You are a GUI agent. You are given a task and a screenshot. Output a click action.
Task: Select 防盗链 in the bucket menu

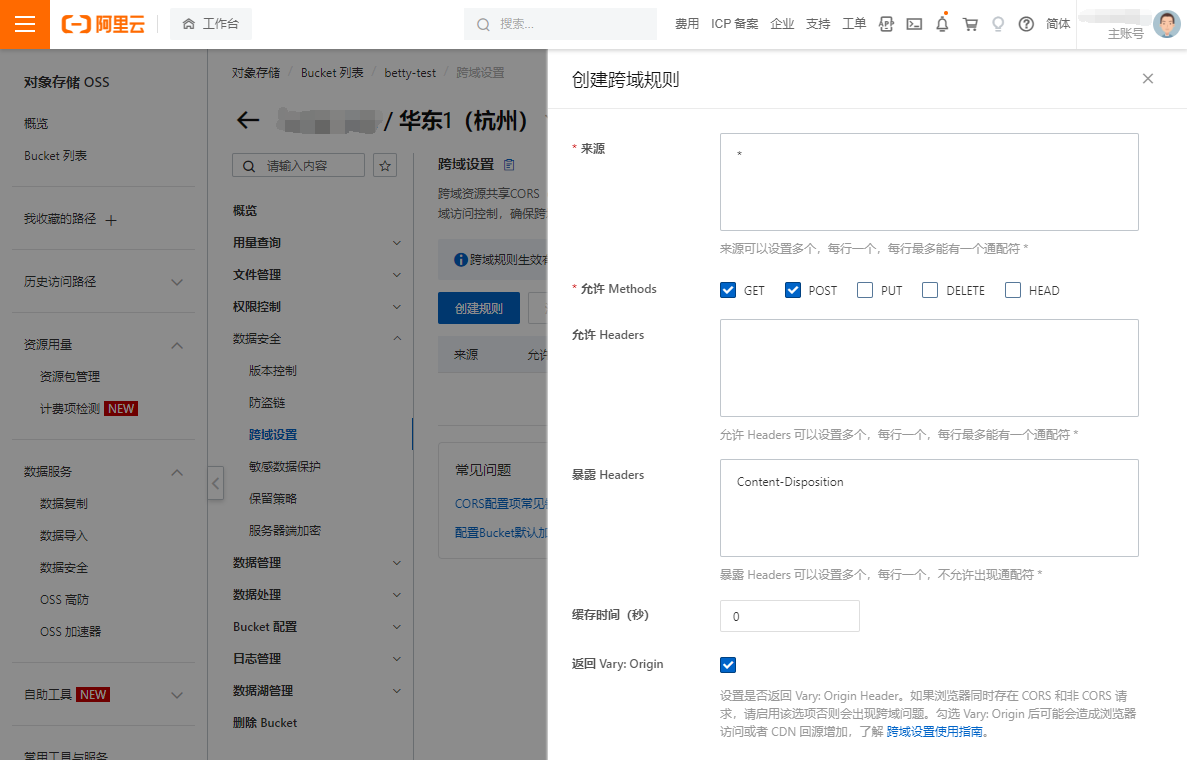click(x=267, y=402)
